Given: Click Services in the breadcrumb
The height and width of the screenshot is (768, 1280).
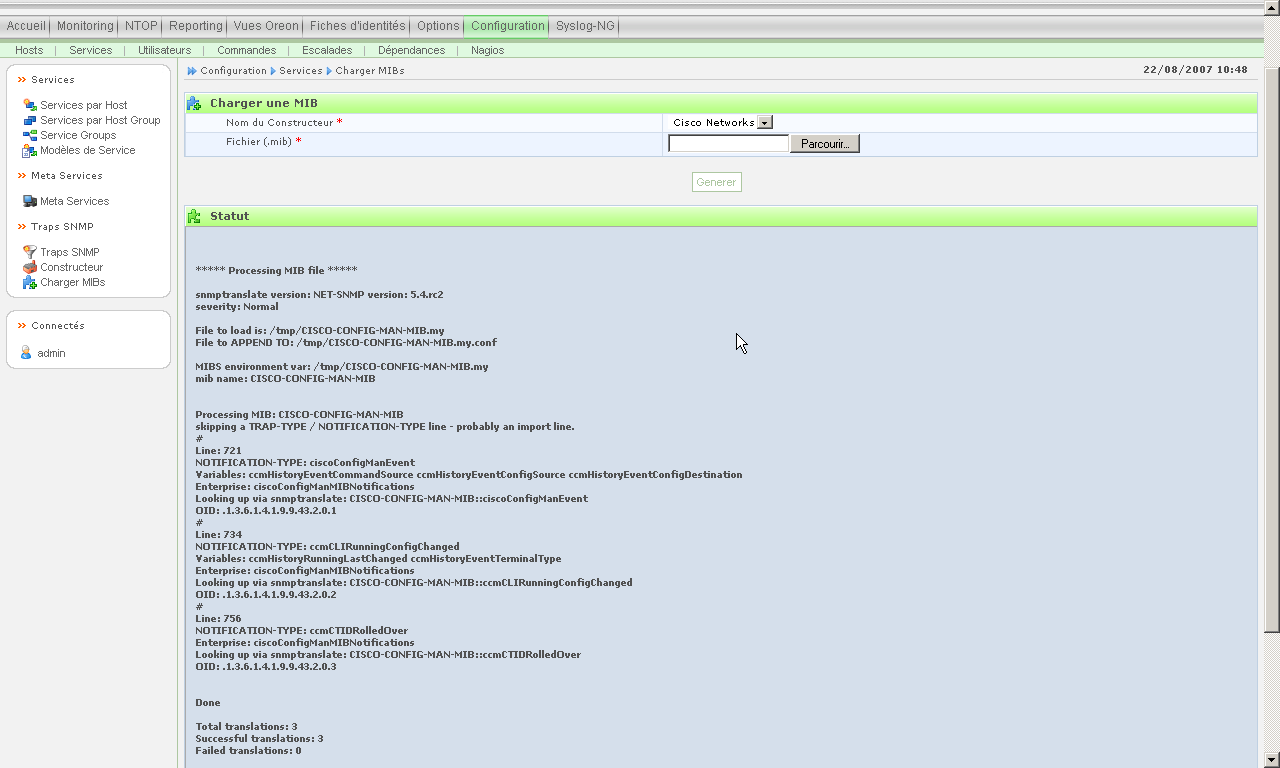Looking at the screenshot, I should pos(301,71).
